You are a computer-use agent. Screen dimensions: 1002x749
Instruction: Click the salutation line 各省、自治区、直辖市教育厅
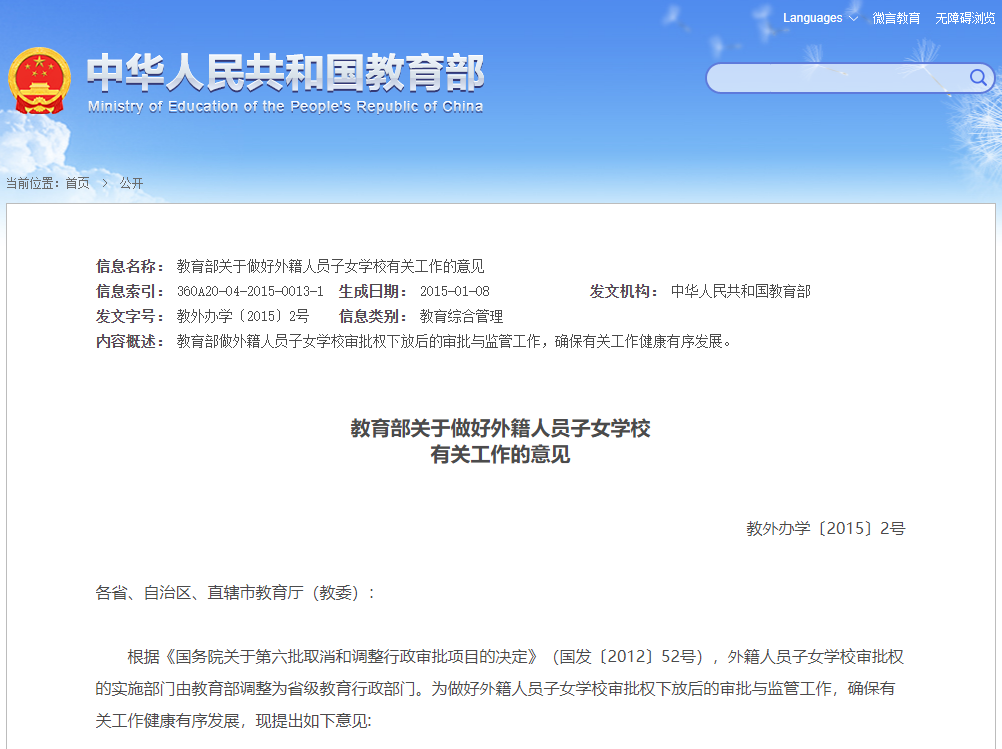point(235,592)
